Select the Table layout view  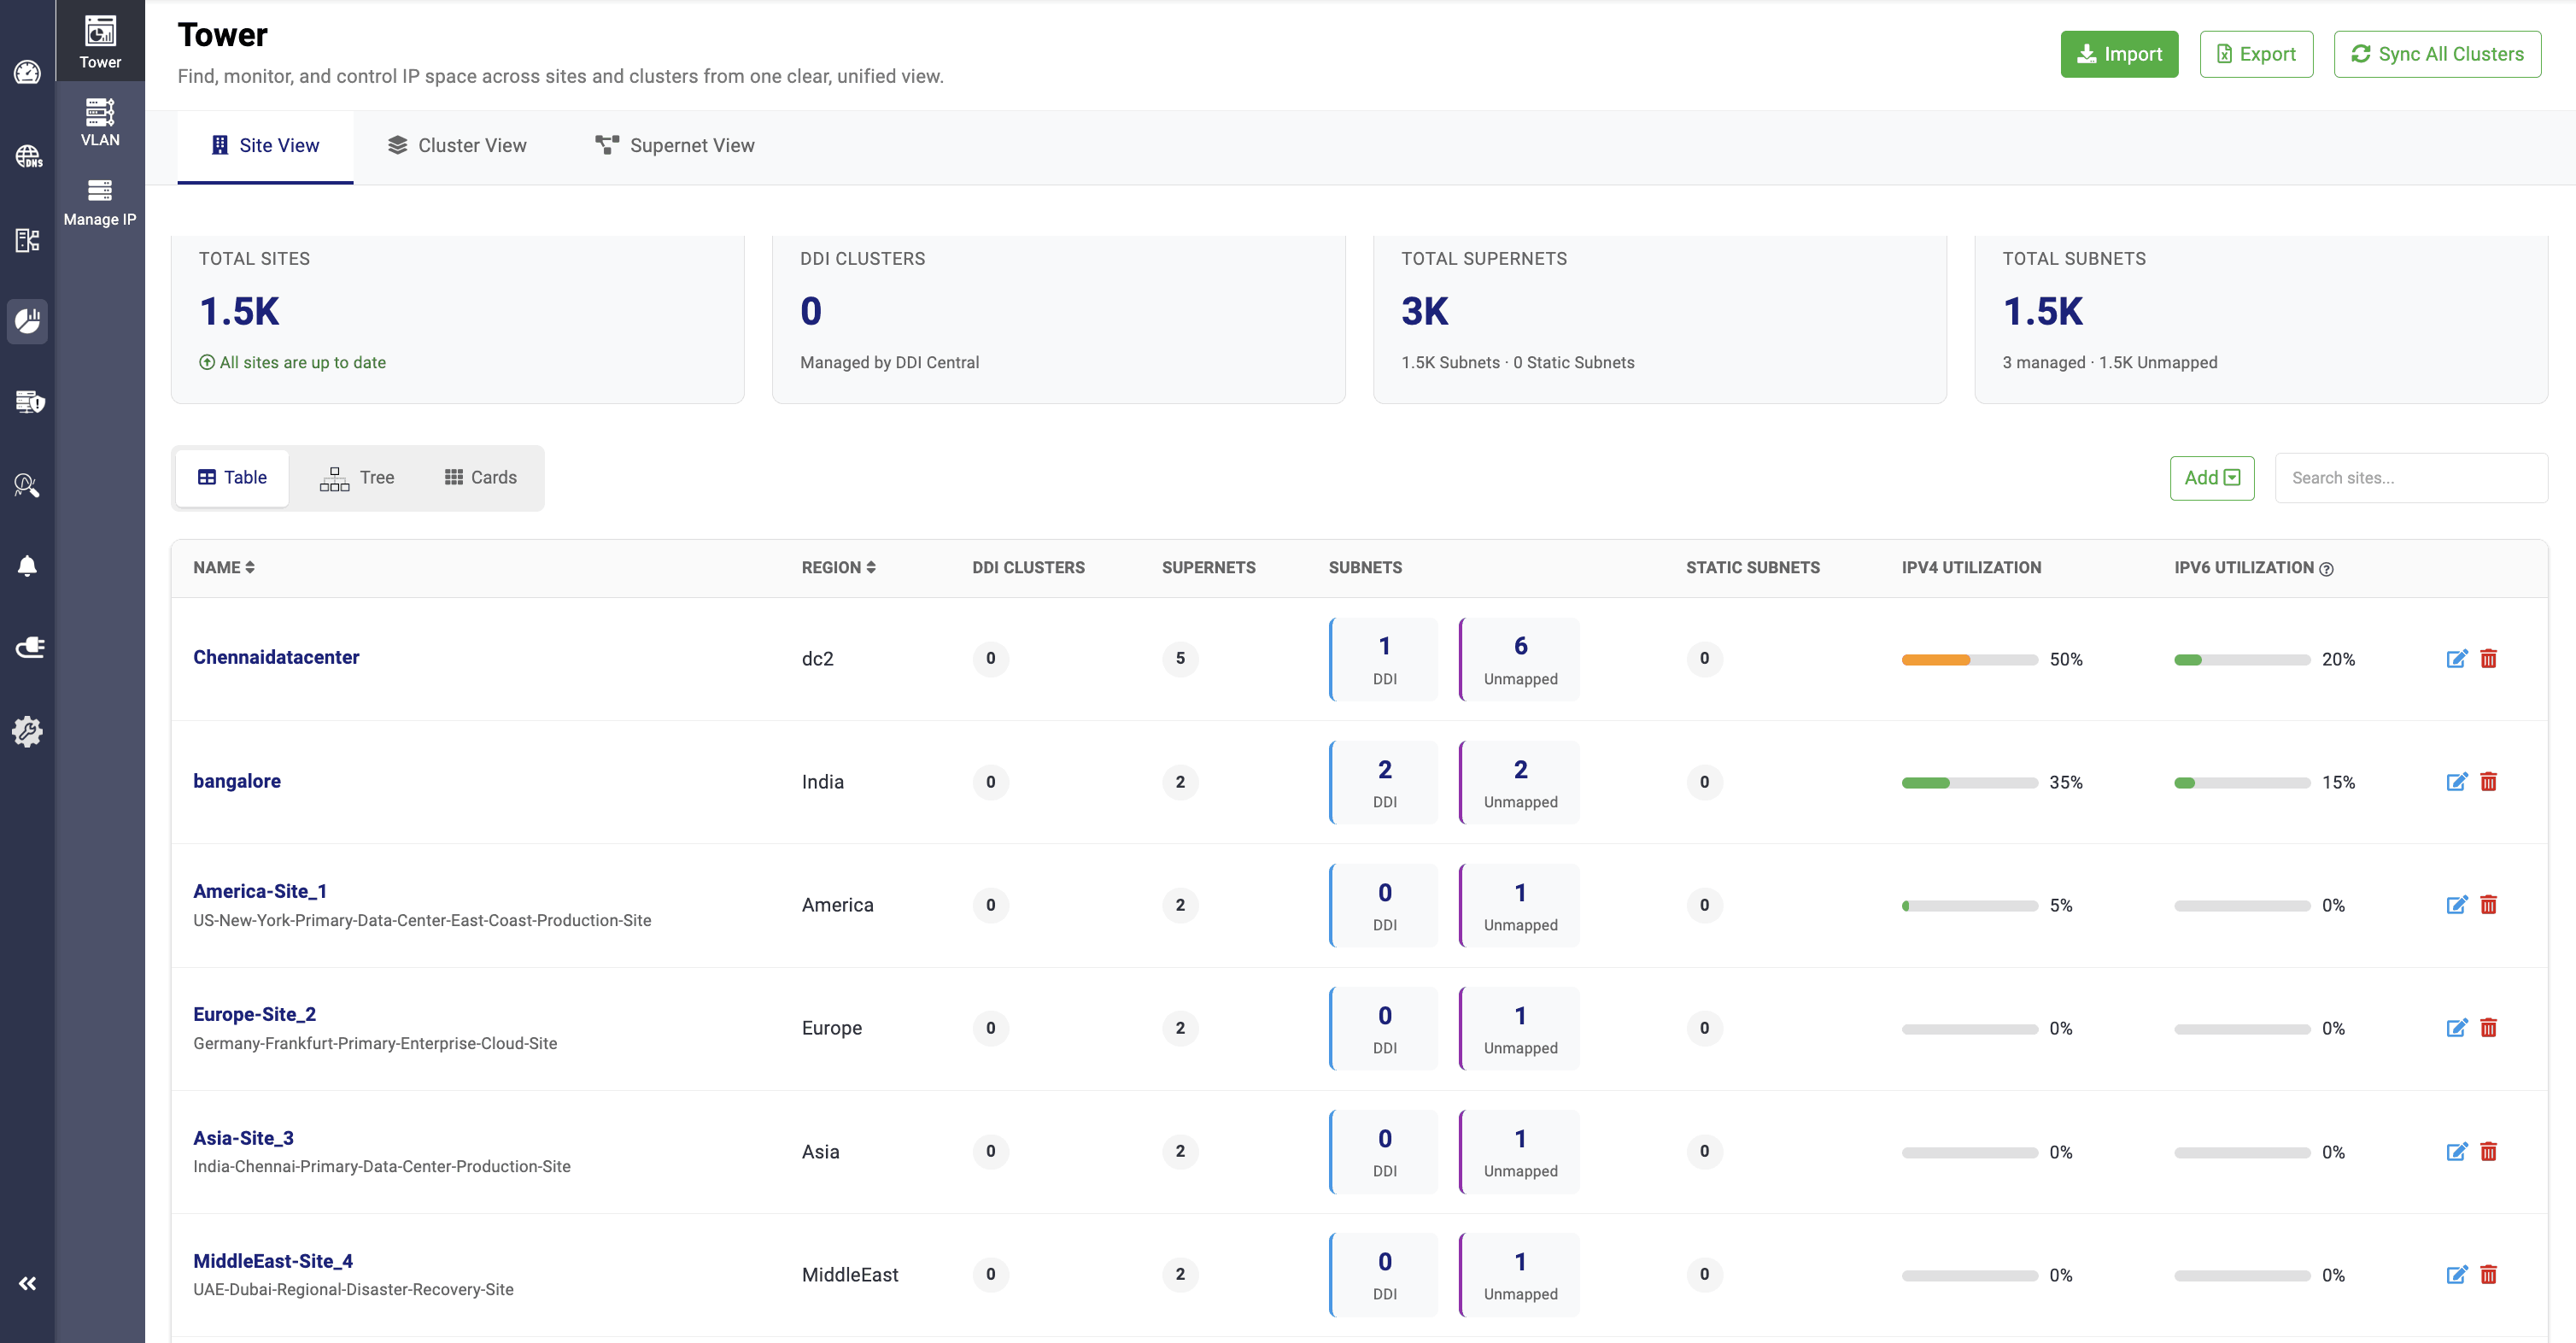pyautogui.click(x=232, y=477)
